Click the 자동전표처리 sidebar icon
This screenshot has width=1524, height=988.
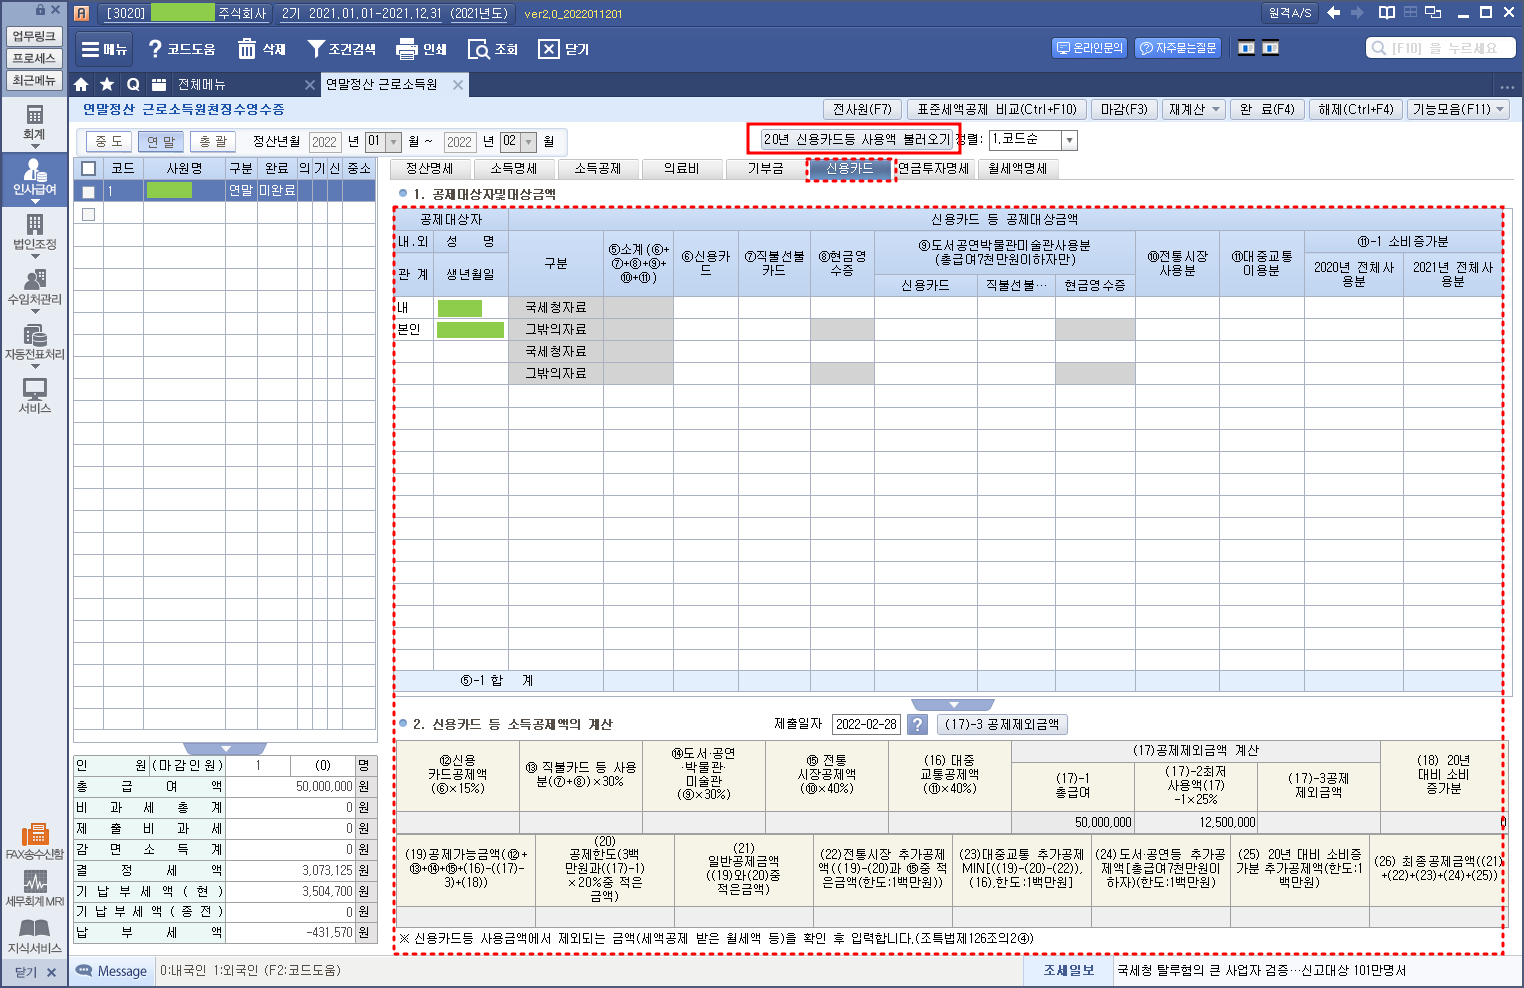(35, 341)
